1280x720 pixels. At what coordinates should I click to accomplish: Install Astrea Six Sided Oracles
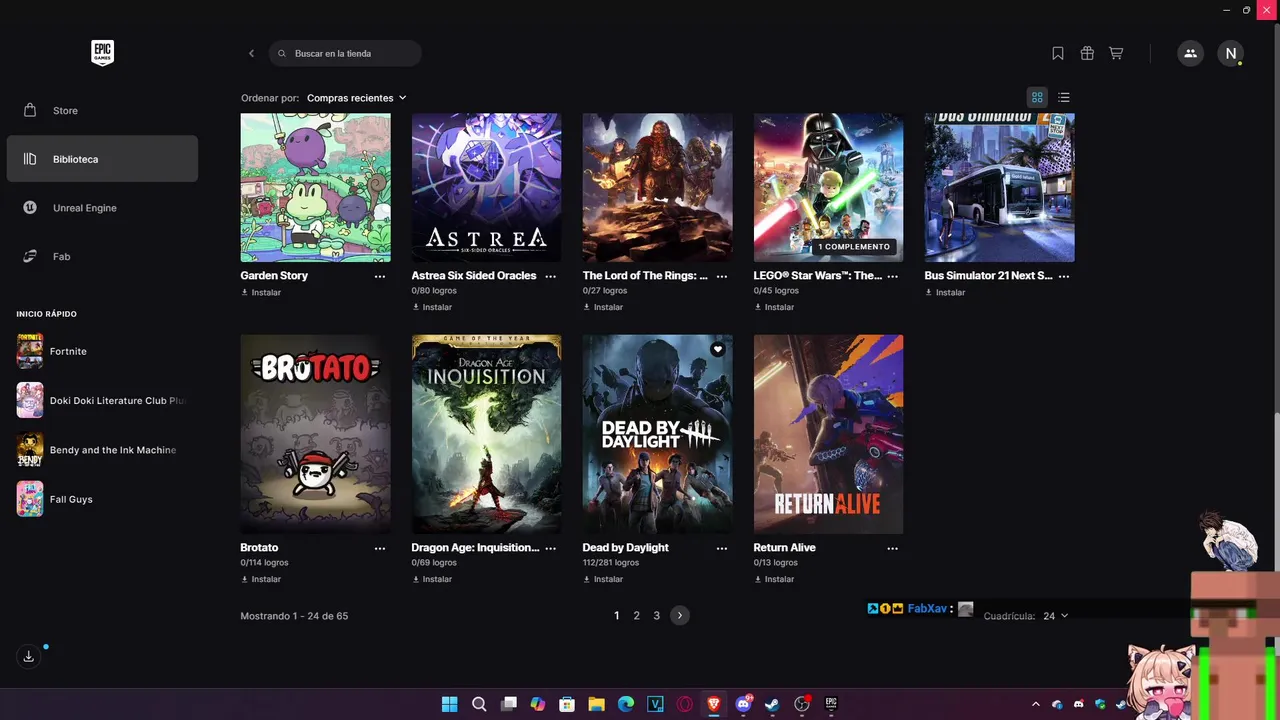pos(432,307)
